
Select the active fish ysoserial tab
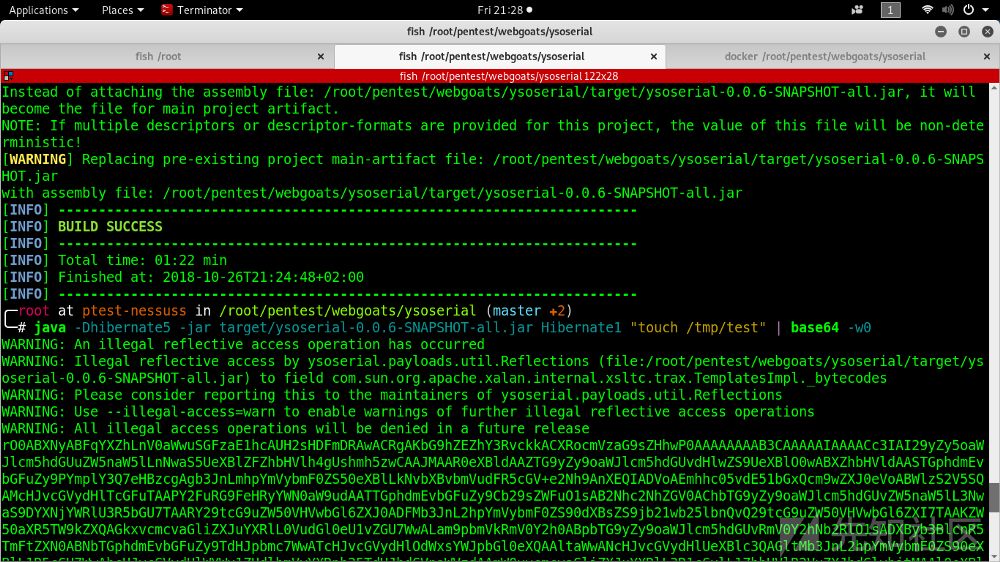pos(492,56)
